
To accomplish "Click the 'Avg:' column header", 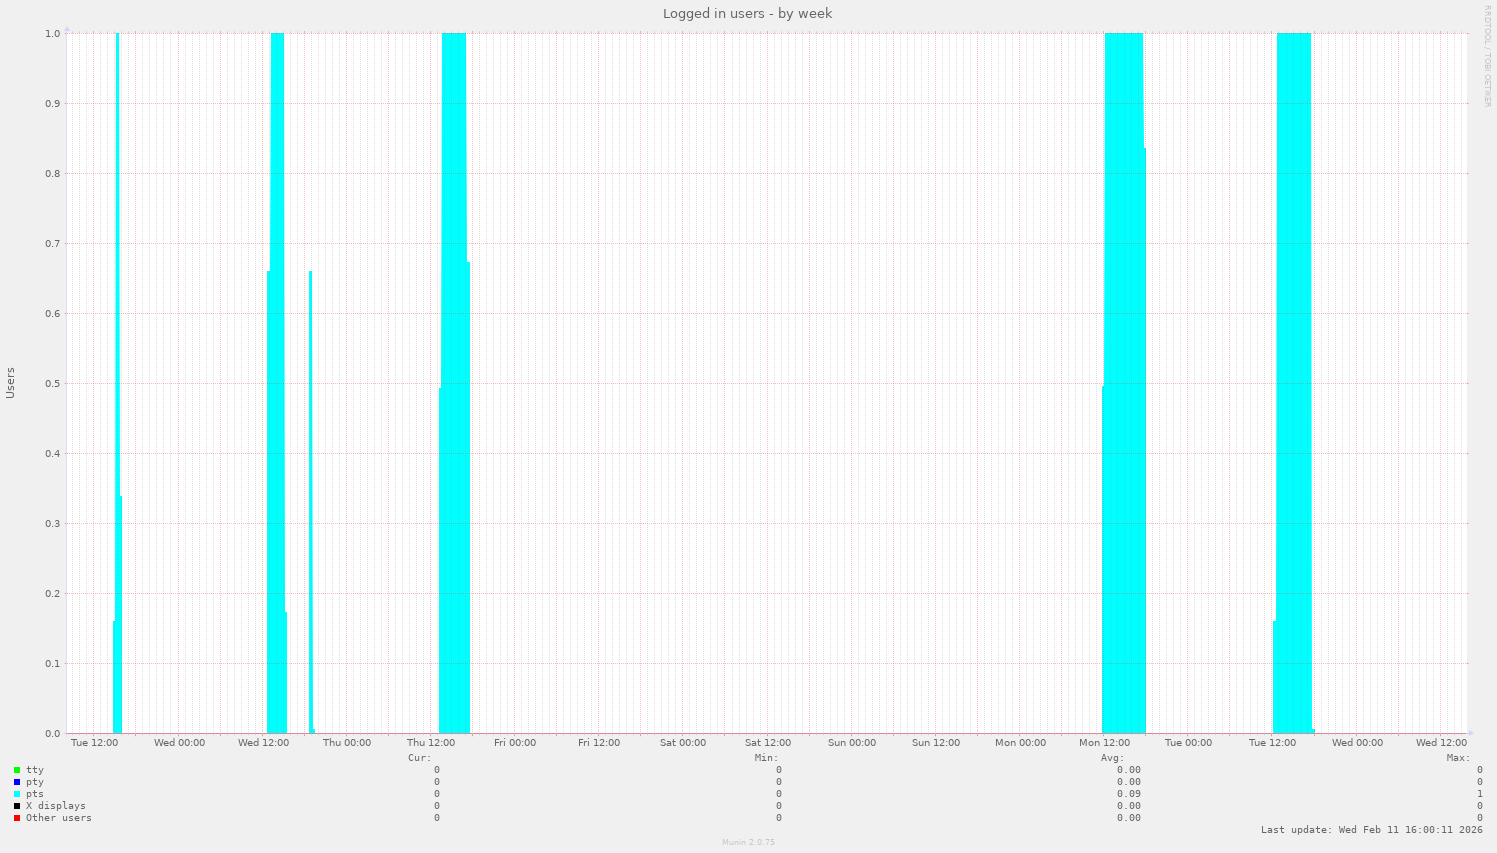I will tap(1112, 758).
